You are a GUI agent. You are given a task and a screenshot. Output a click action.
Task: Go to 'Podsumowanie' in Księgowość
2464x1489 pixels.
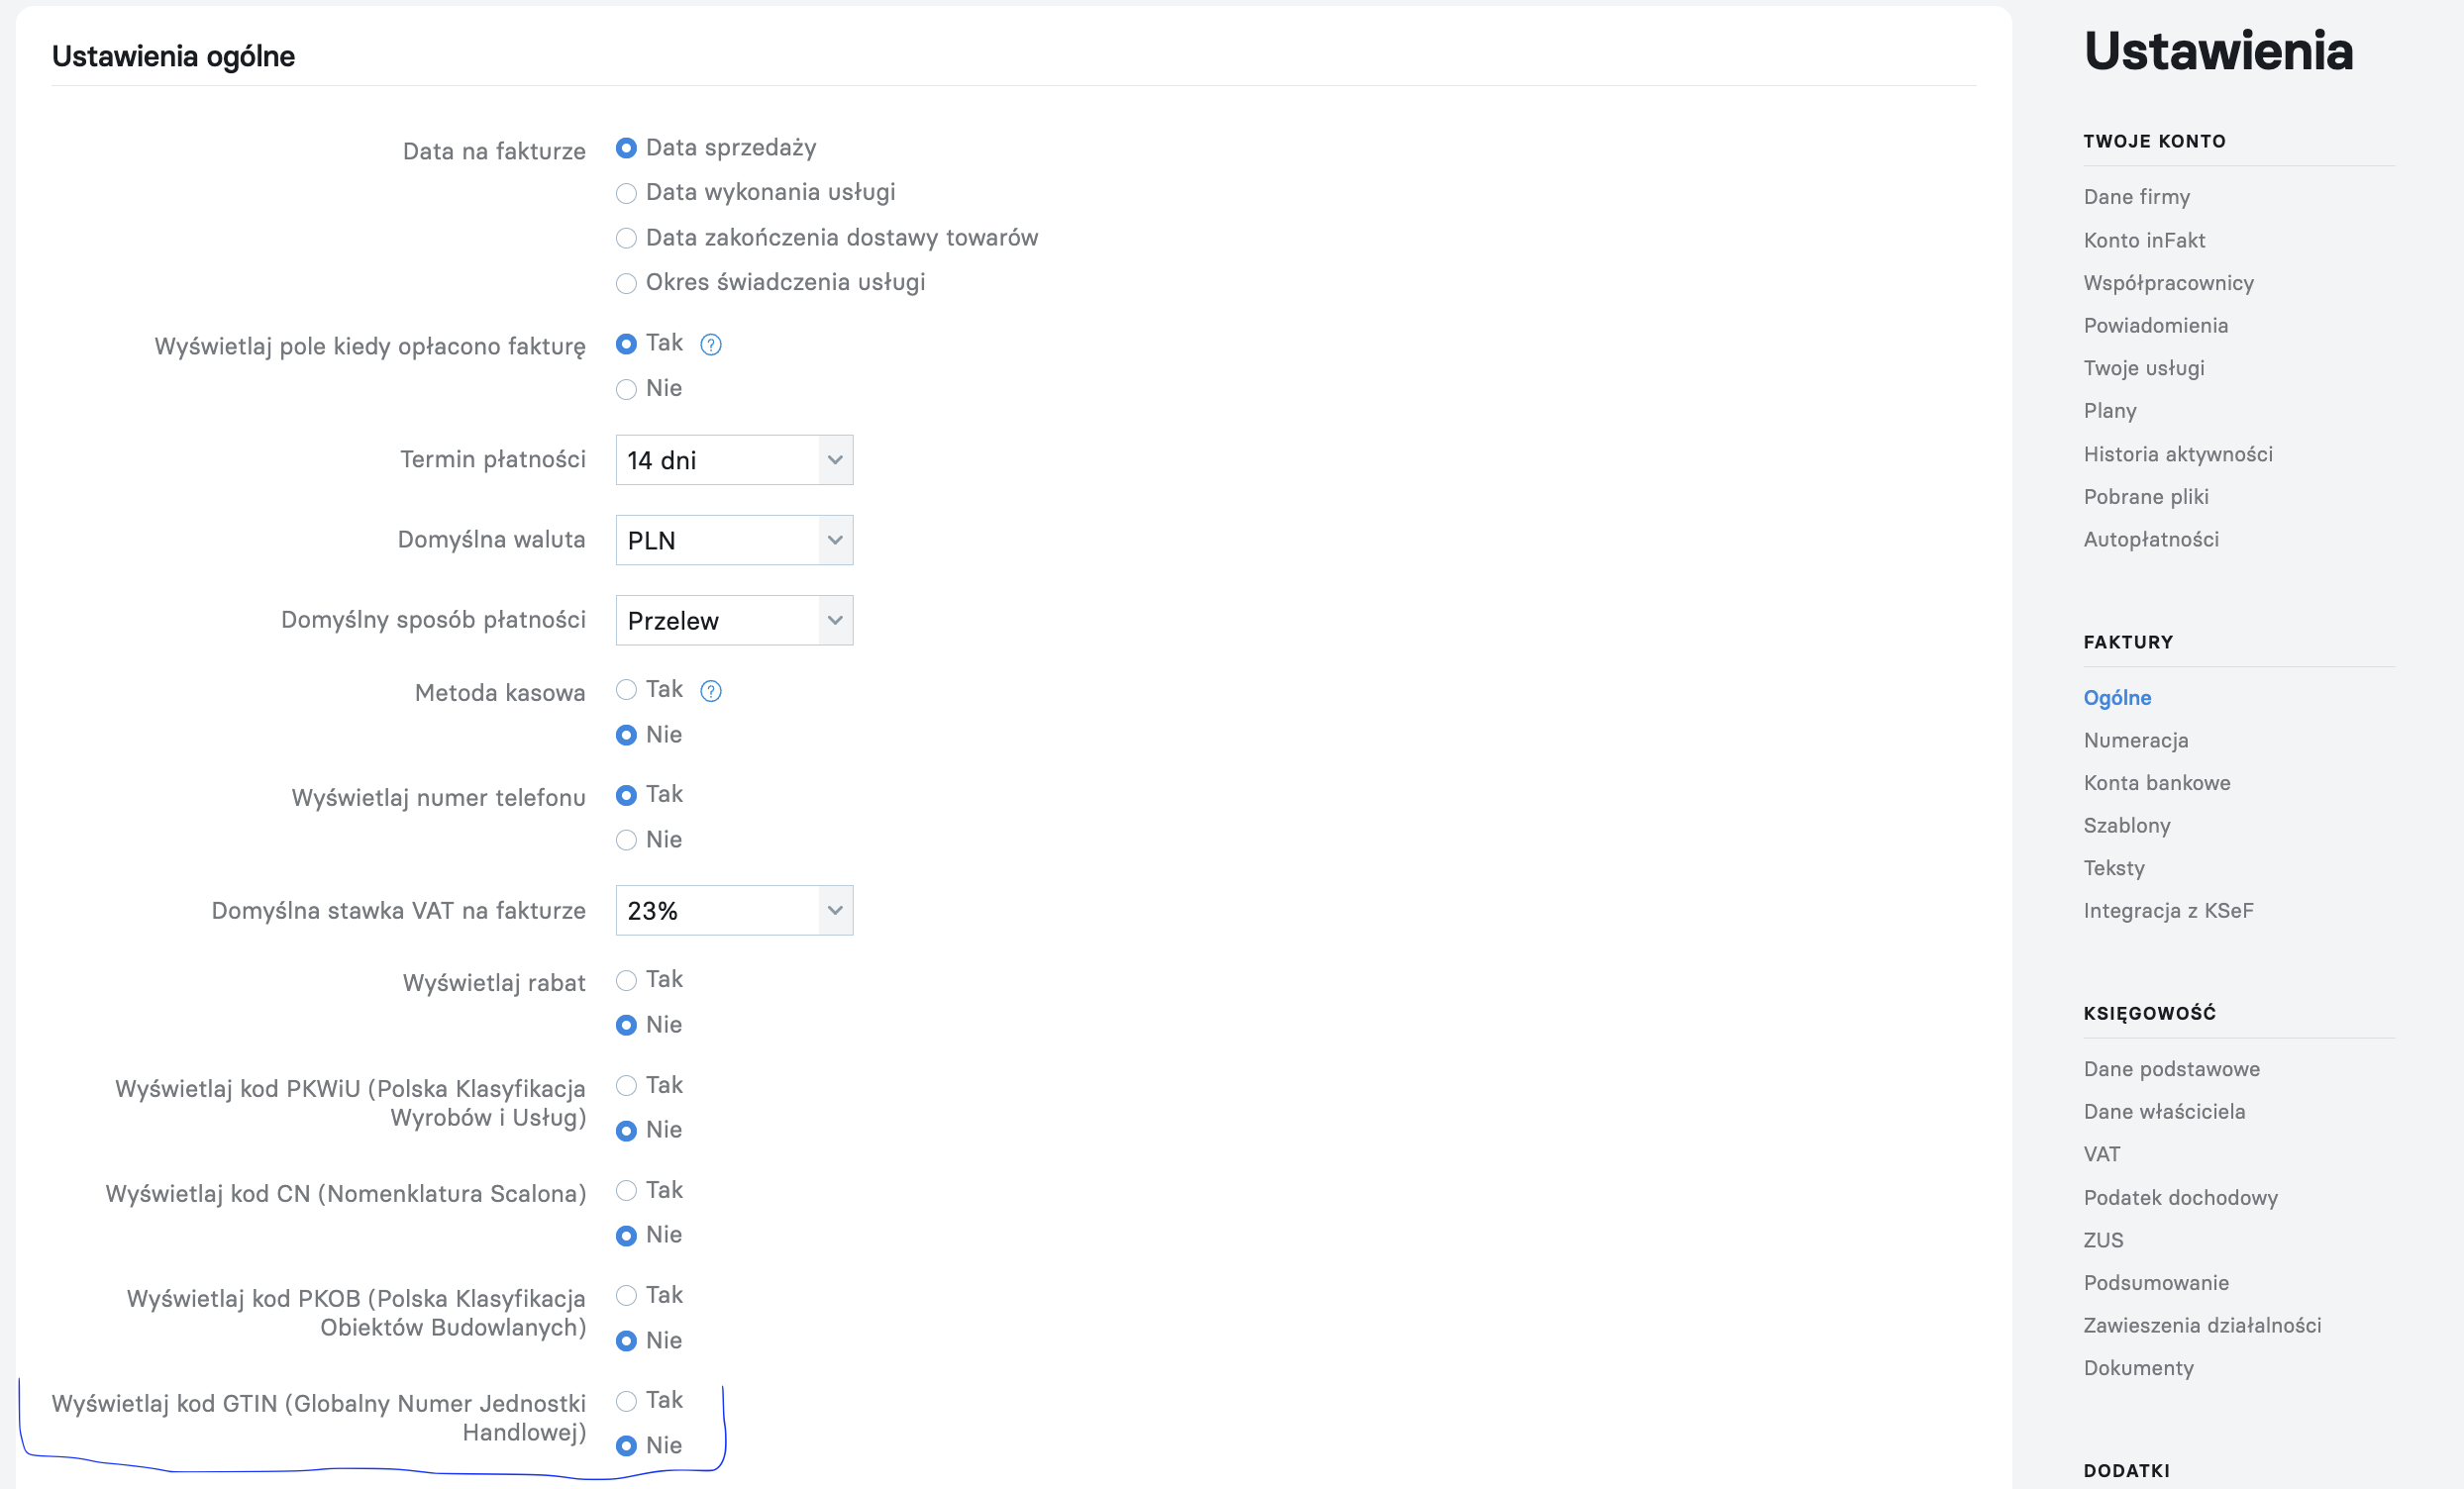point(2156,1283)
